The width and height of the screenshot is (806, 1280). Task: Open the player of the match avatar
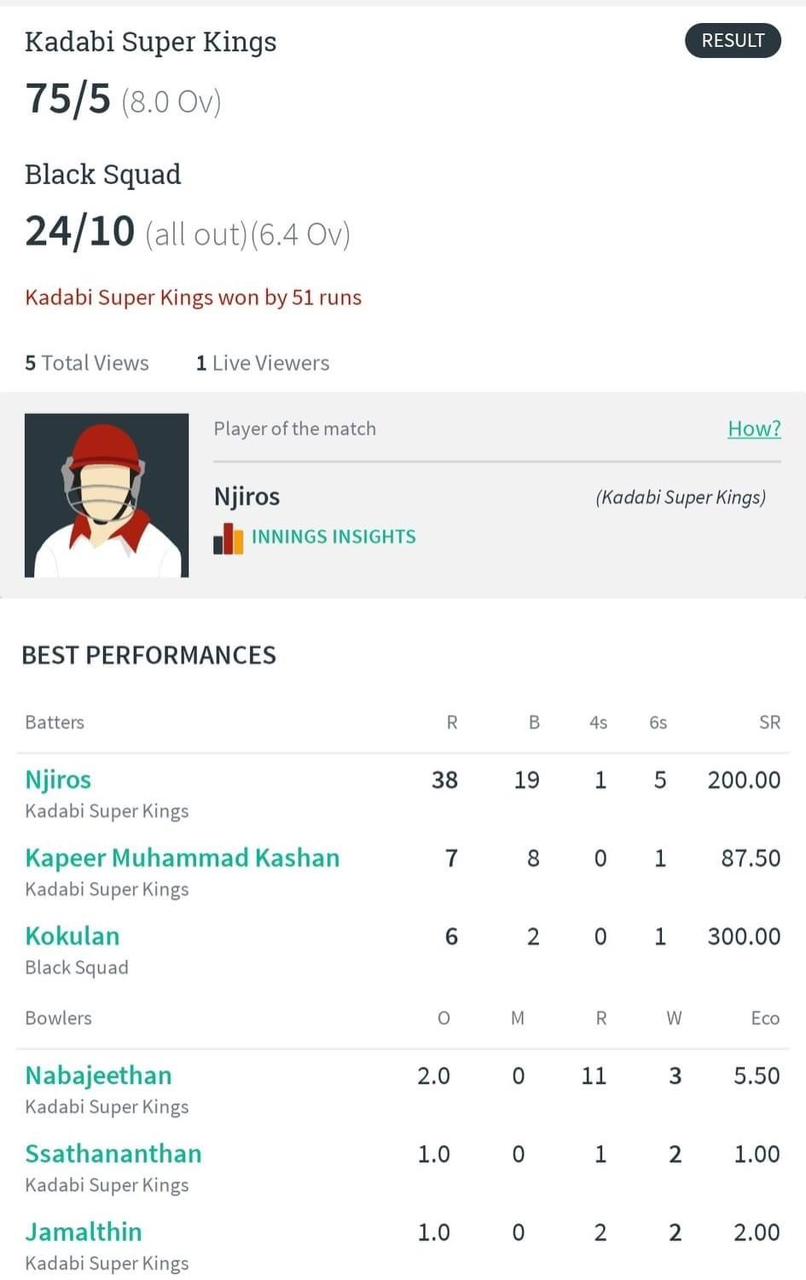click(107, 495)
